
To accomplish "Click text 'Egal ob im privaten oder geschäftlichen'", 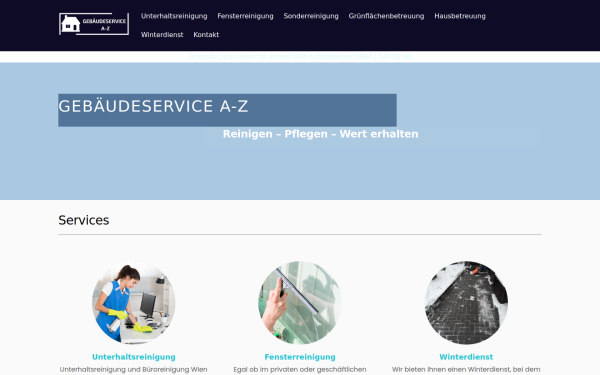I will [x=300, y=370].
